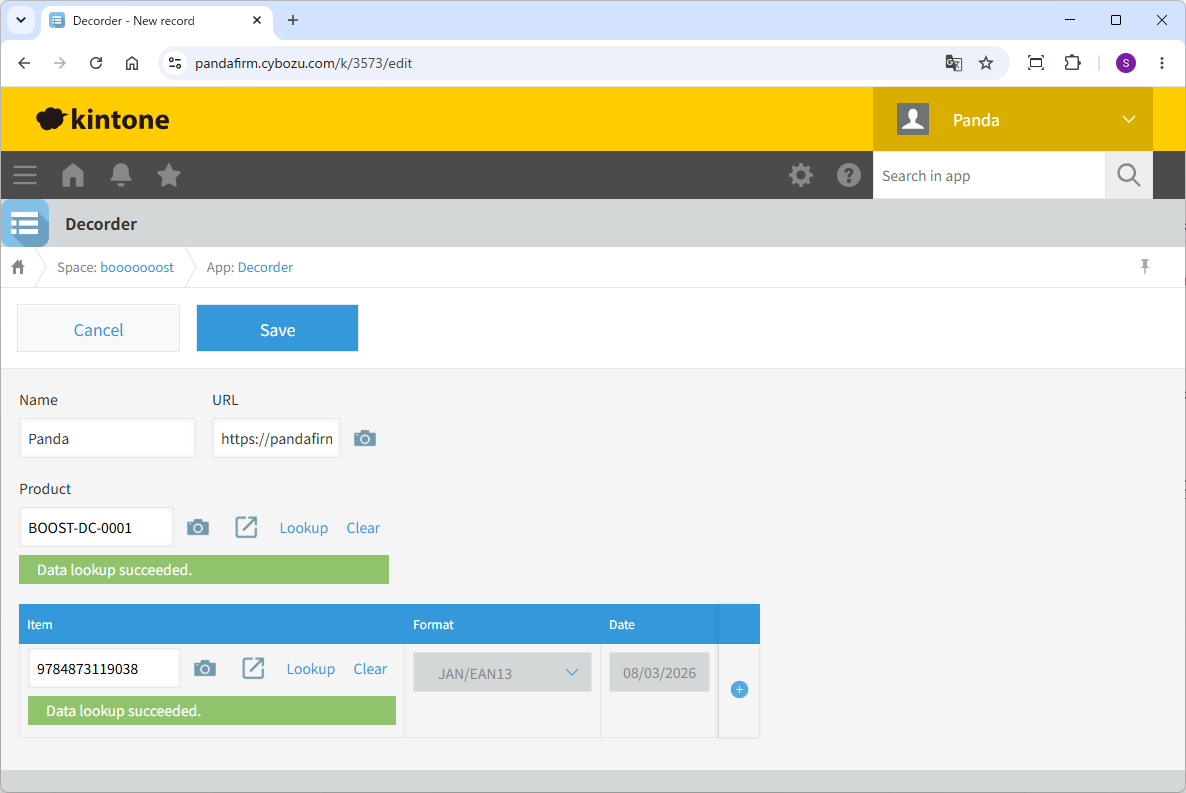Viewport: 1186px width, 793px height.
Task: Reload the page in browser
Action: tap(95, 63)
